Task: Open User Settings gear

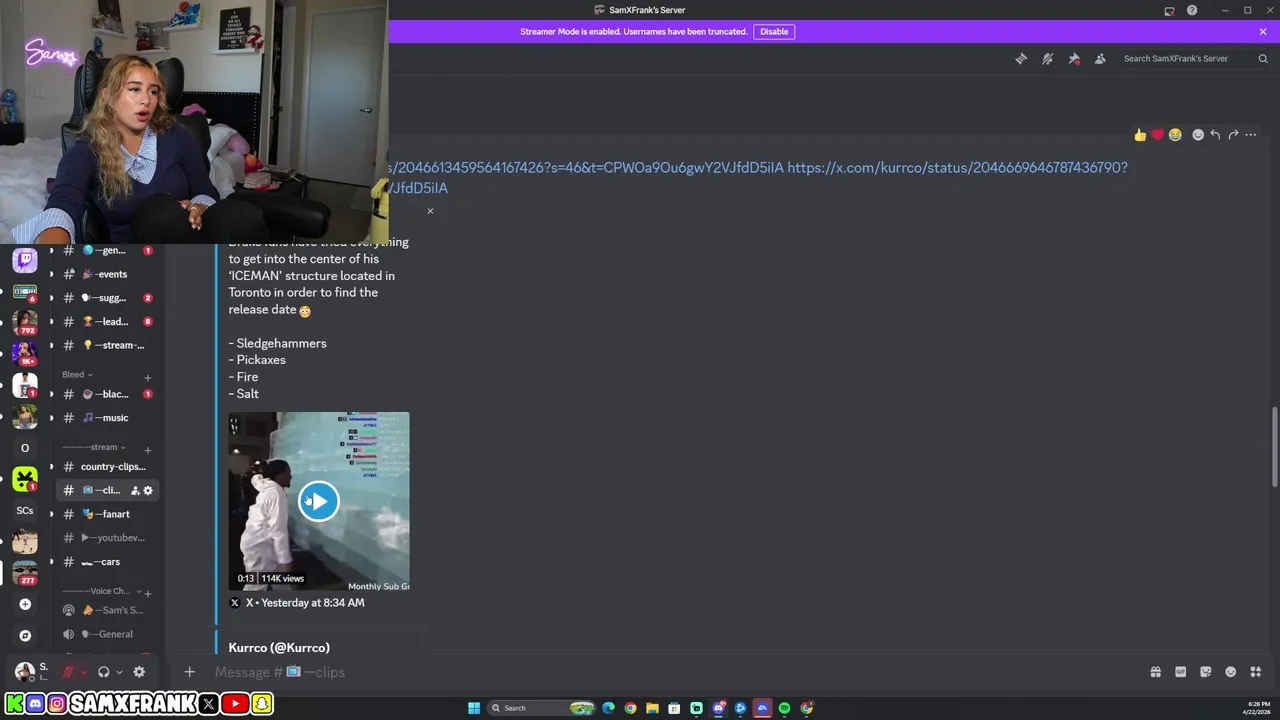Action: pyautogui.click(x=139, y=672)
